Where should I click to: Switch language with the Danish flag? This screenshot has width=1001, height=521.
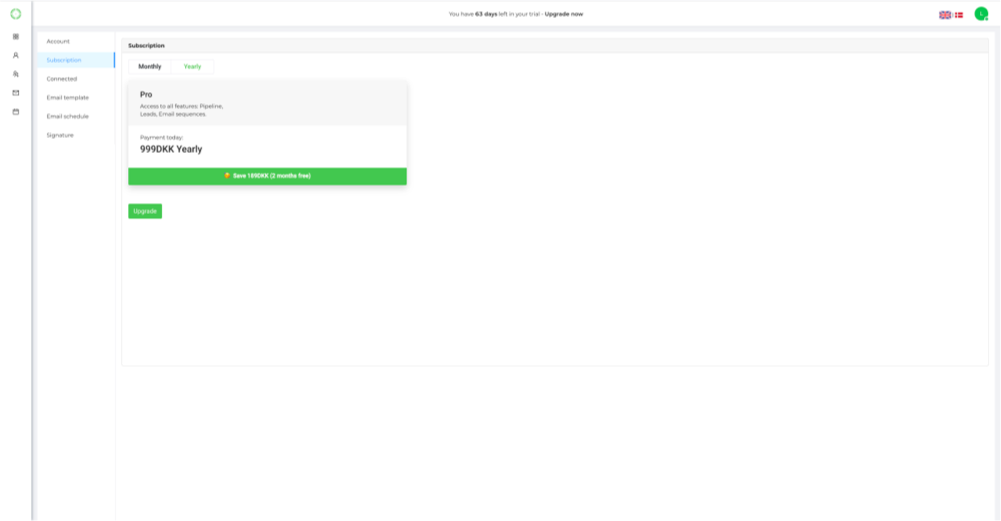959,15
